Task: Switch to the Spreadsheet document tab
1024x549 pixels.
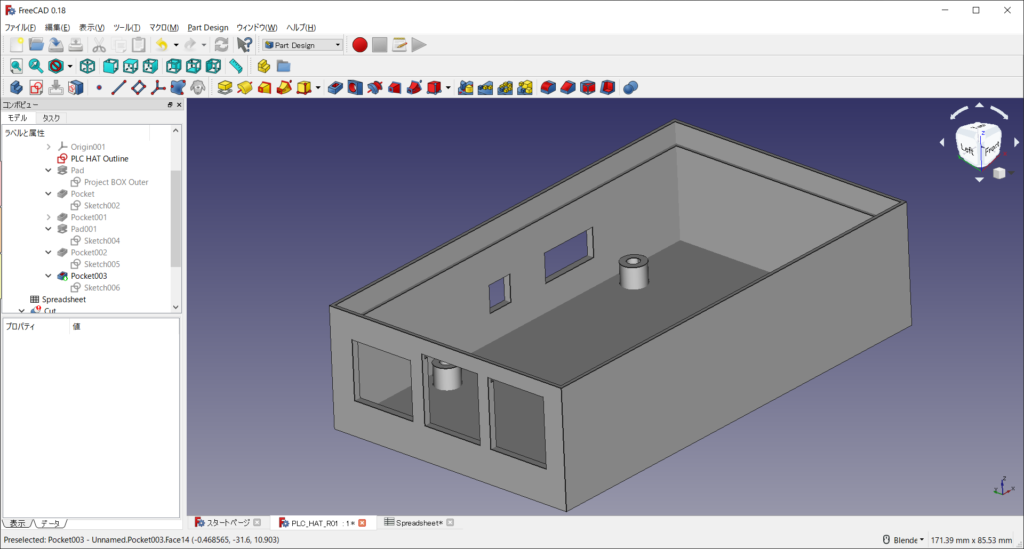Action: (419, 523)
